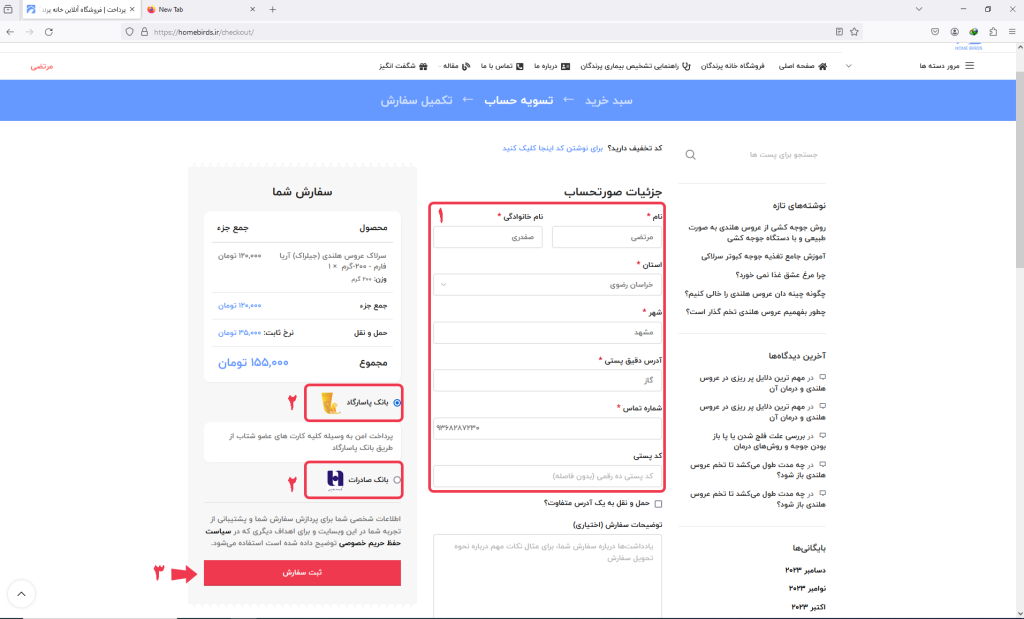Open شگفت انگیز menu item

pos(403,66)
